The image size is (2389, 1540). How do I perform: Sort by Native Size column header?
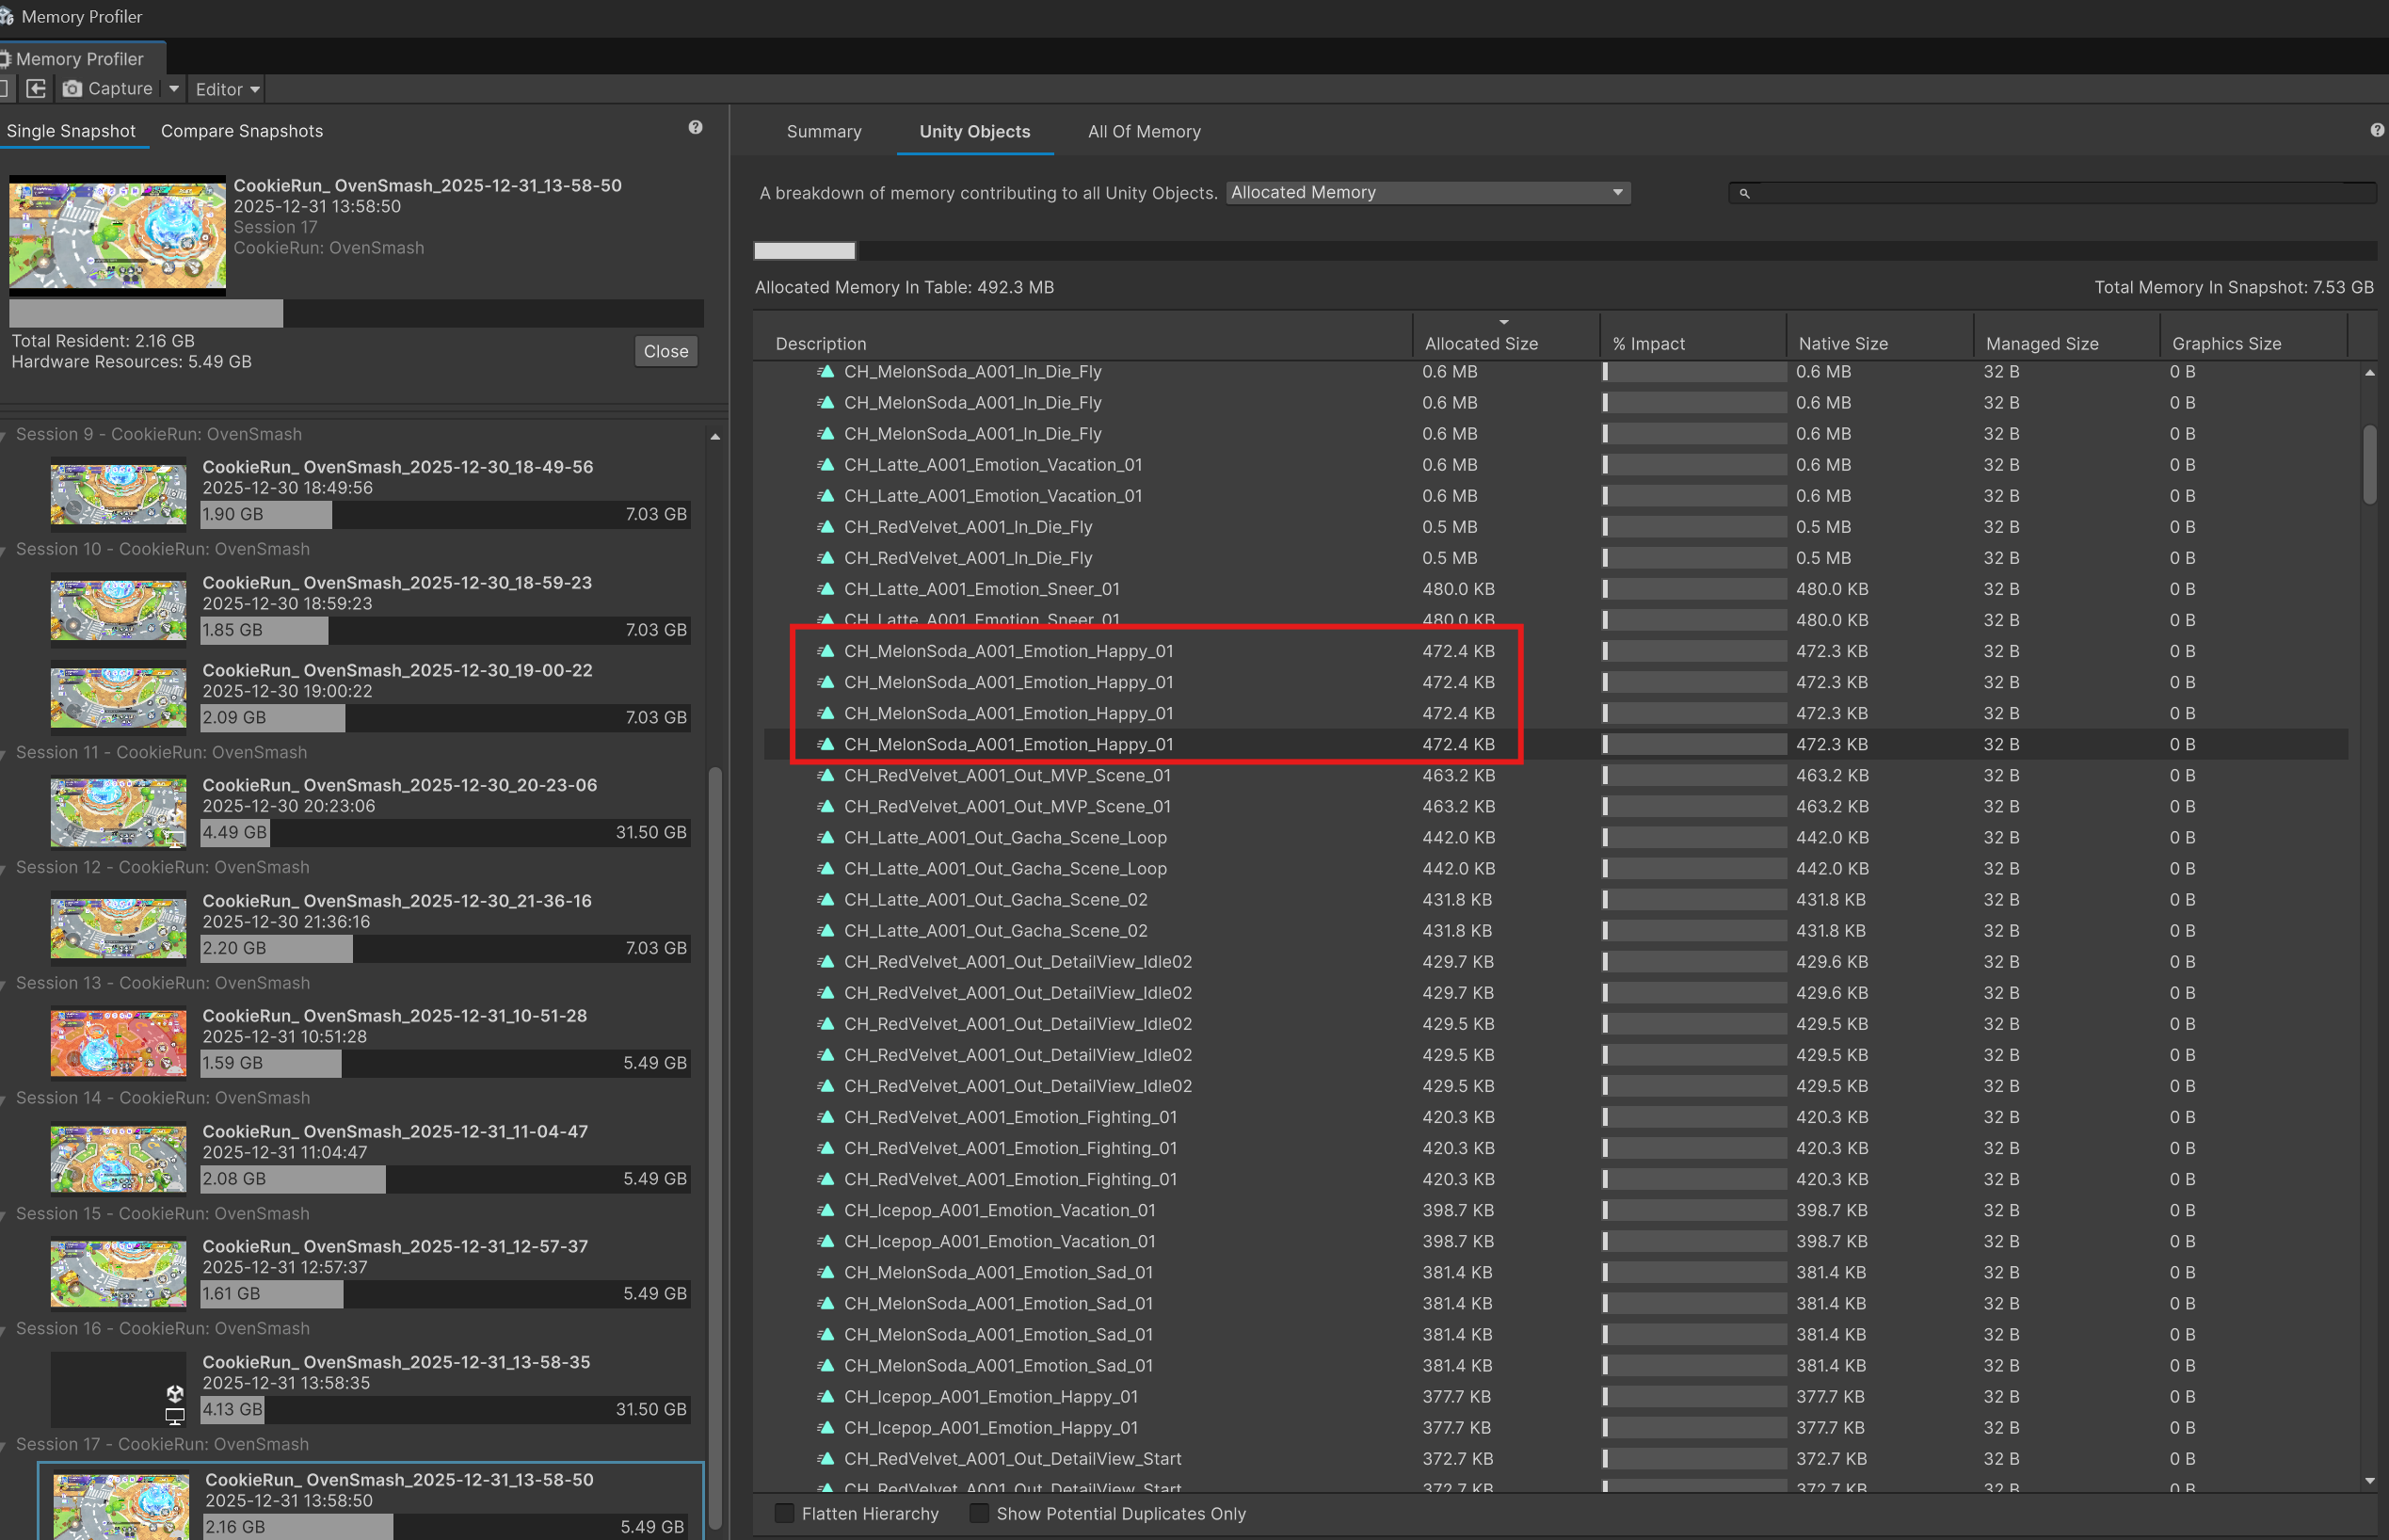pos(1880,343)
